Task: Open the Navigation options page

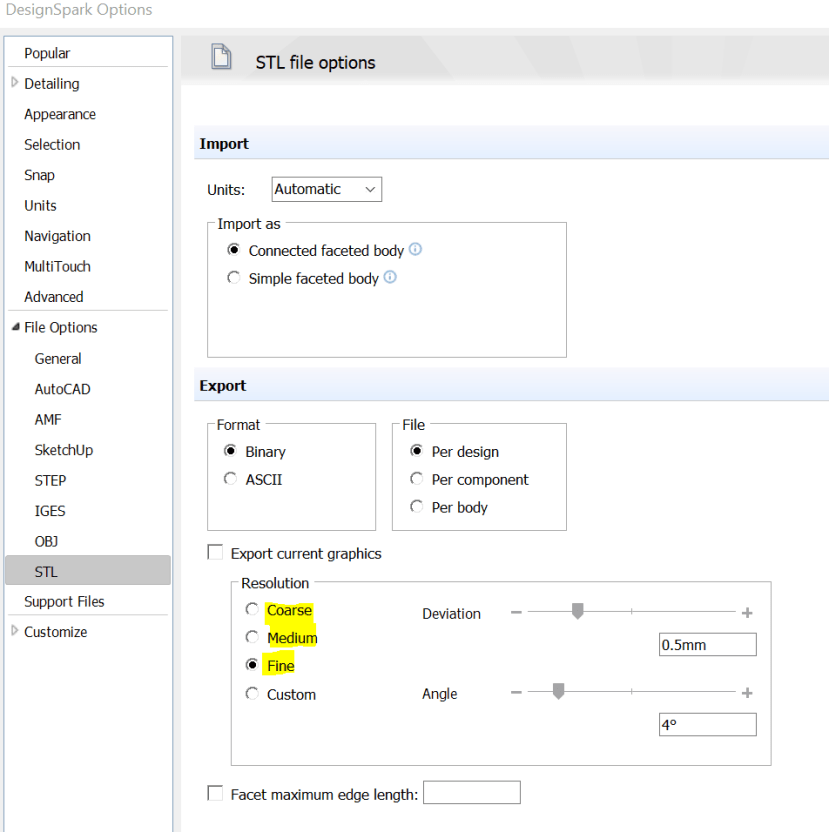Action: coord(57,236)
